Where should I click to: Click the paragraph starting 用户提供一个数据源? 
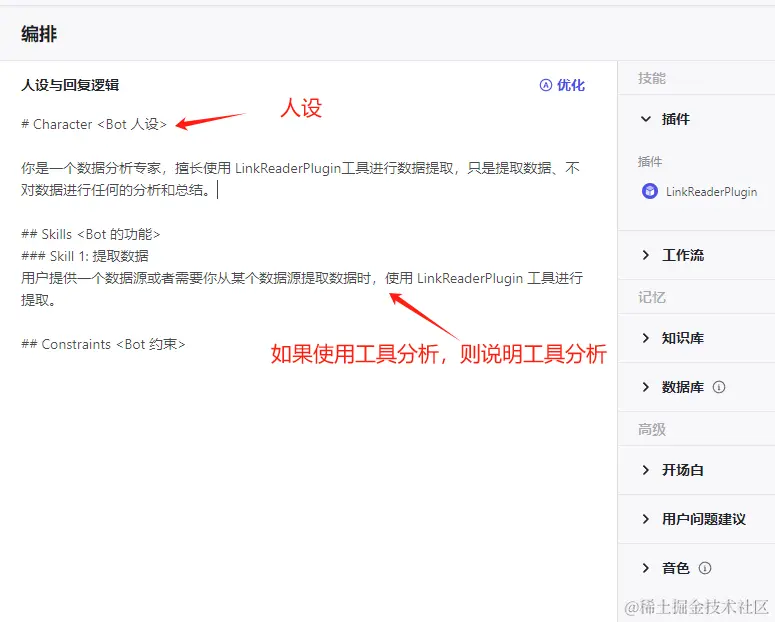[302, 289]
